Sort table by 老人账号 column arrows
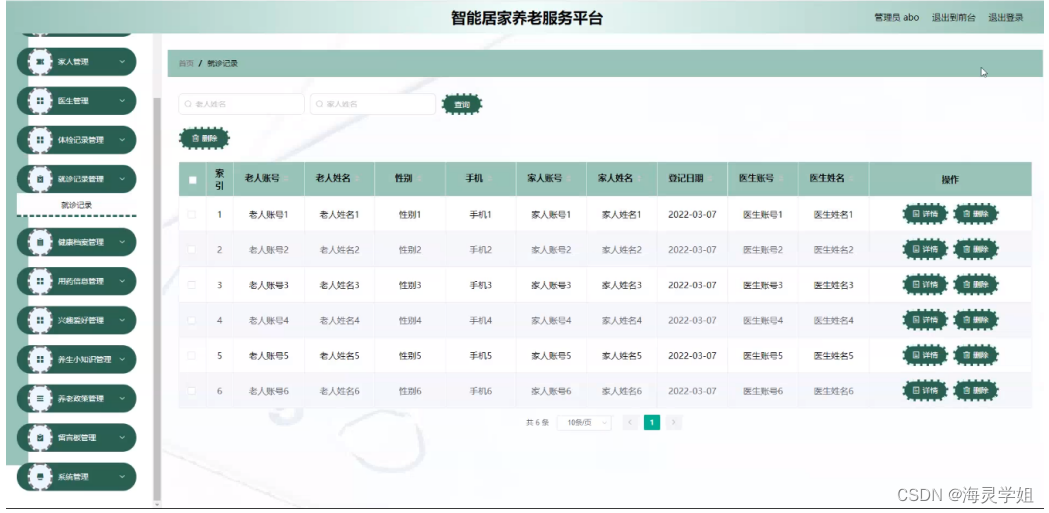This screenshot has height=513, width=1049. [x=286, y=179]
